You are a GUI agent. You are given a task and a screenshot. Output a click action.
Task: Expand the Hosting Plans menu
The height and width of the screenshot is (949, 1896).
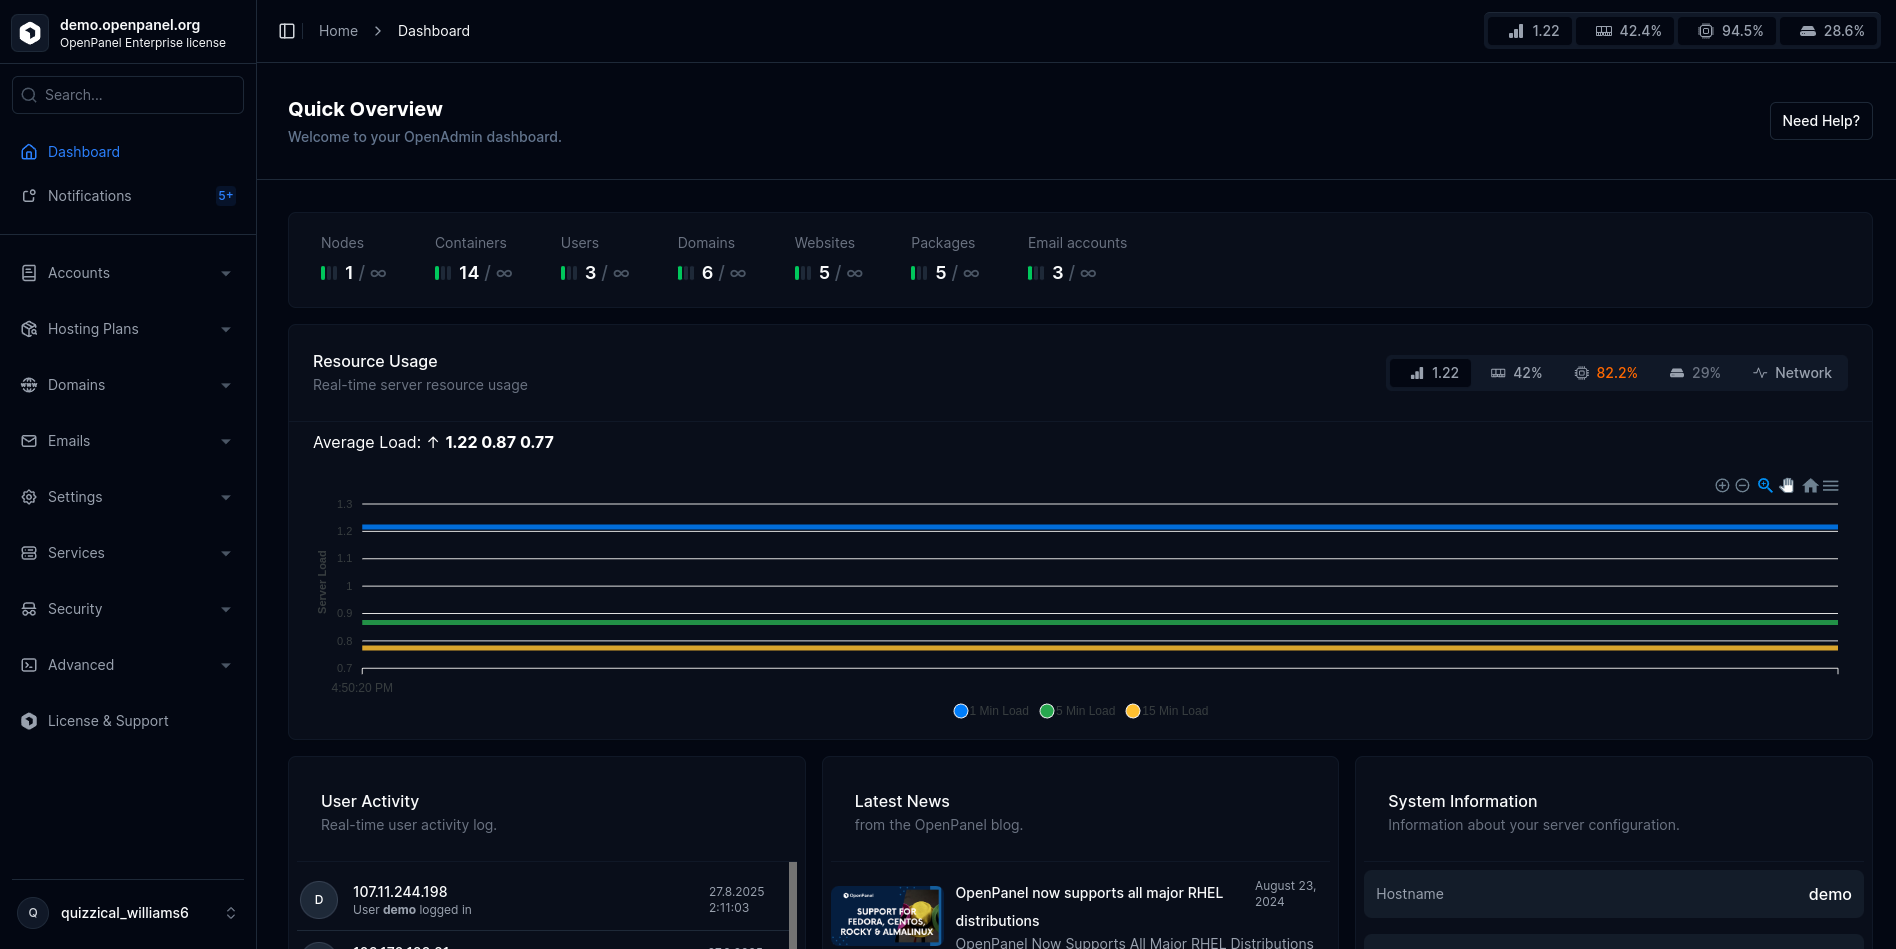[226, 330]
